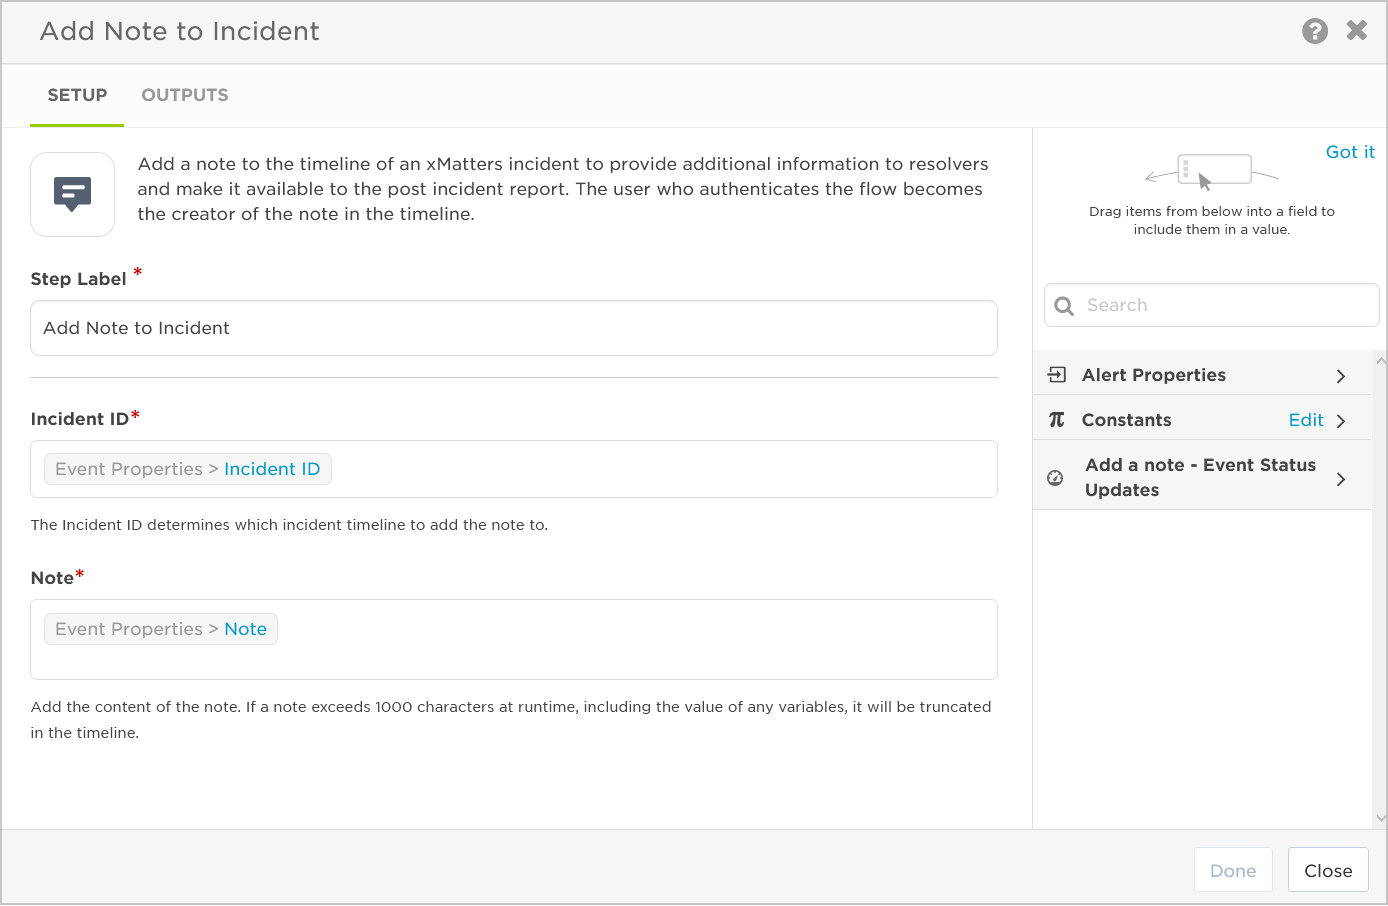Close dialog with X icon
The image size is (1388, 906).
point(1357,30)
